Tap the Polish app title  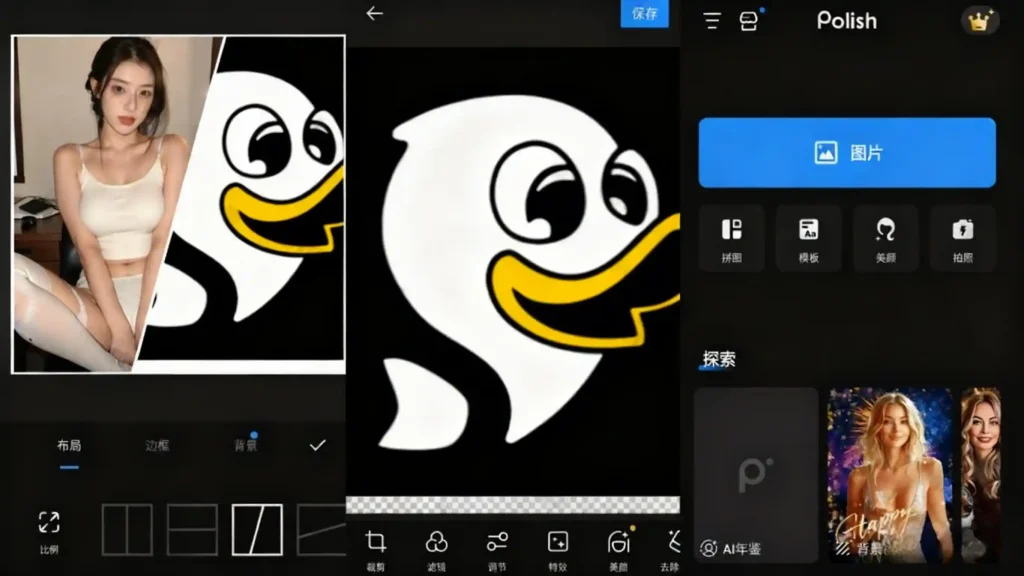tap(846, 21)
